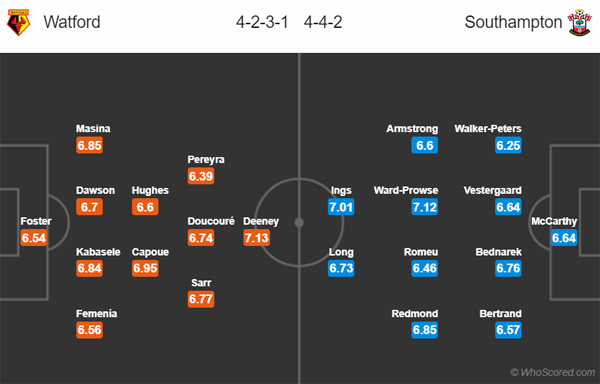The width and height of the screenshot is (600, 384).
Task: Click the Sarr 6.77 rating
Action: 201,299
